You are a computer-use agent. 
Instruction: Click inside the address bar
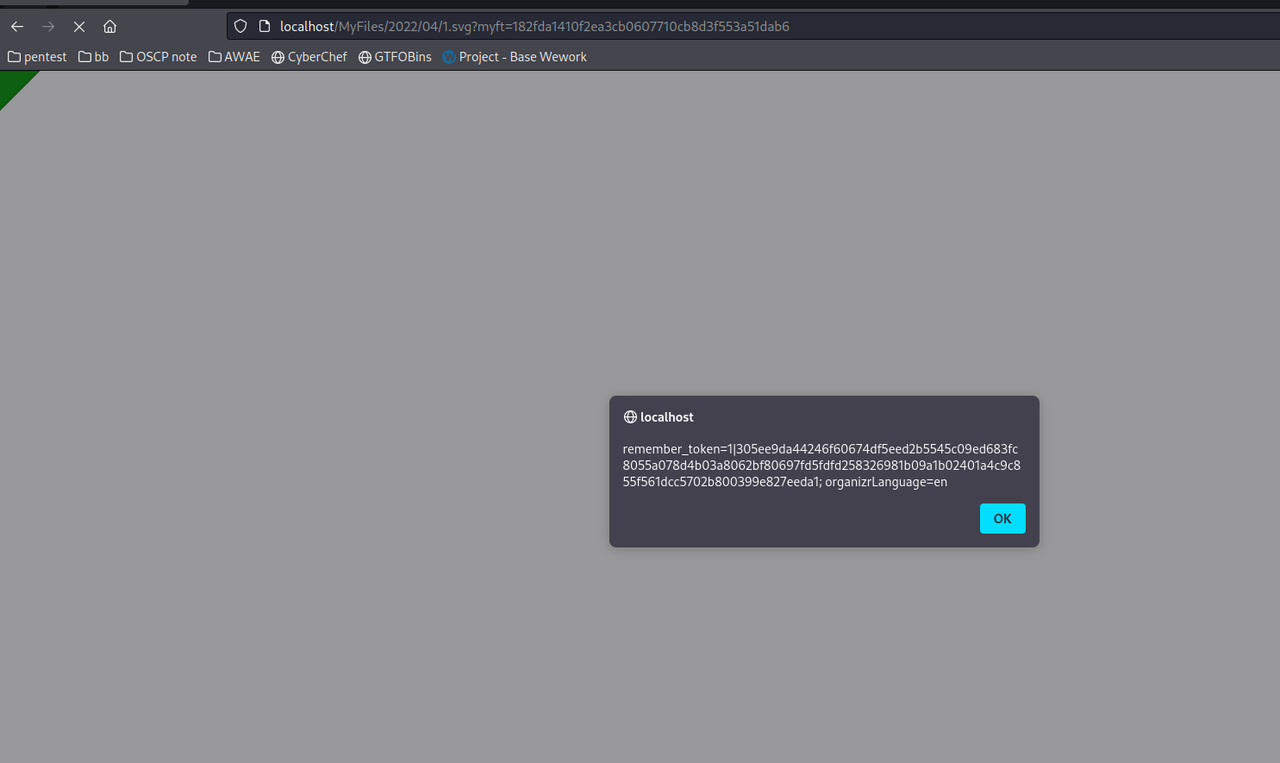(600, 26)
